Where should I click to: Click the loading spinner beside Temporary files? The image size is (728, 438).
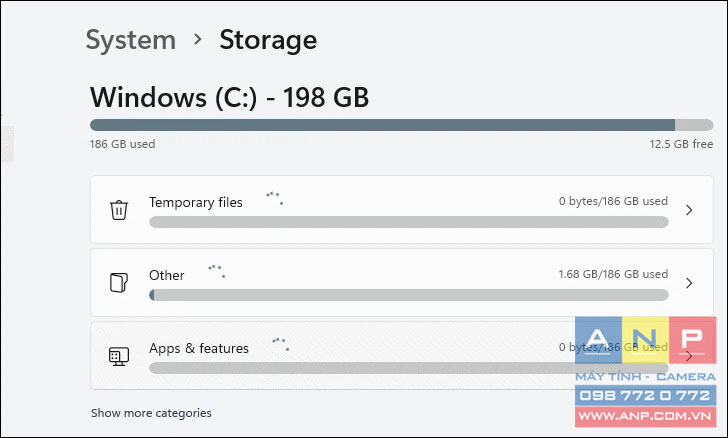(274, 198)
